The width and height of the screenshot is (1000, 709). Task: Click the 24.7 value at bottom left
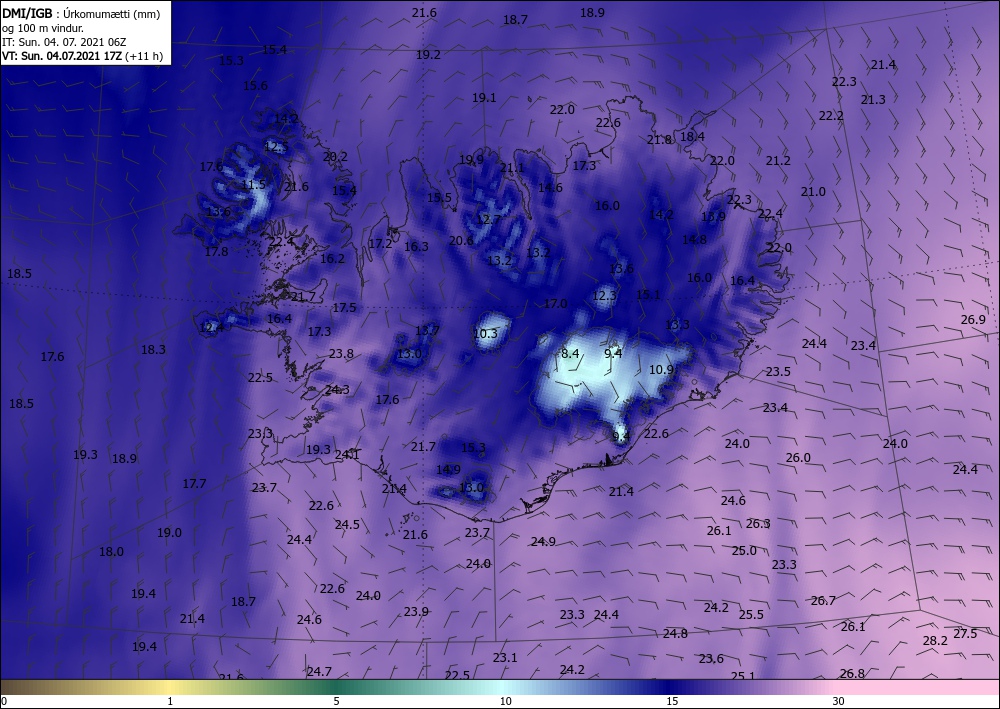click(x=319, y=671)
